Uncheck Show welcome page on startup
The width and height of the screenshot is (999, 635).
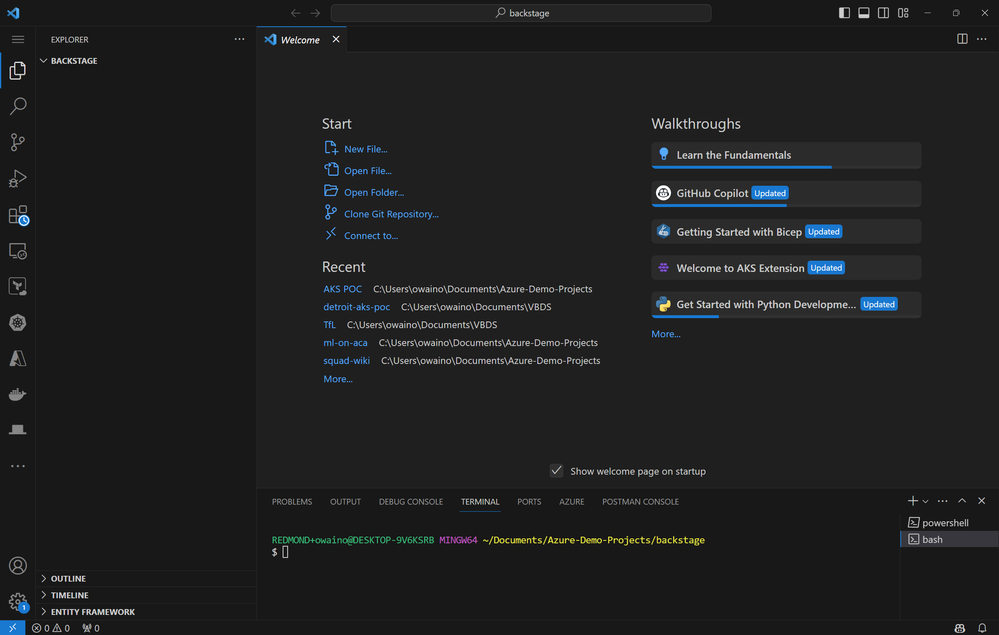point(556,471)
